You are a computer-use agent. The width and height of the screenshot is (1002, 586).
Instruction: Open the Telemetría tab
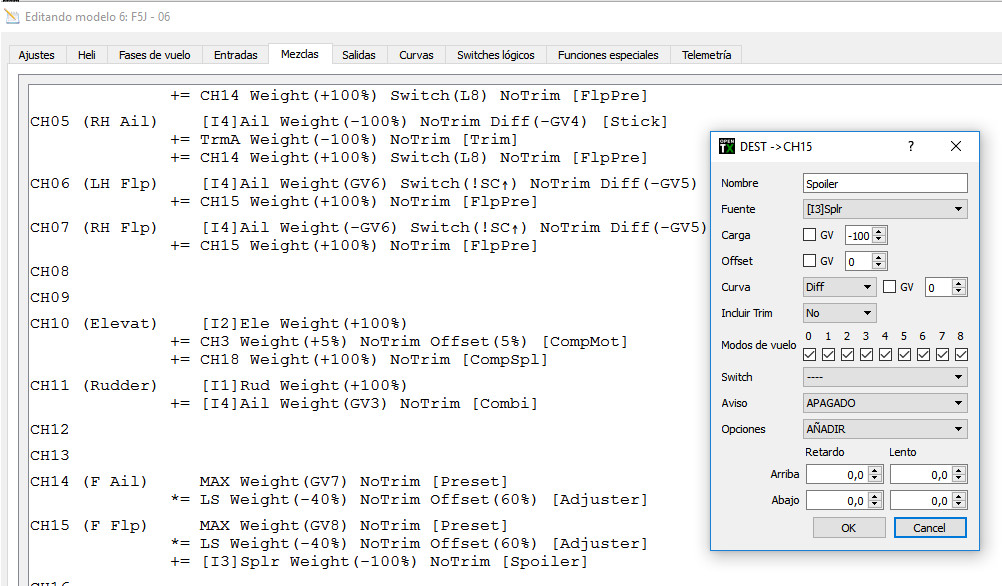point(706,55)
